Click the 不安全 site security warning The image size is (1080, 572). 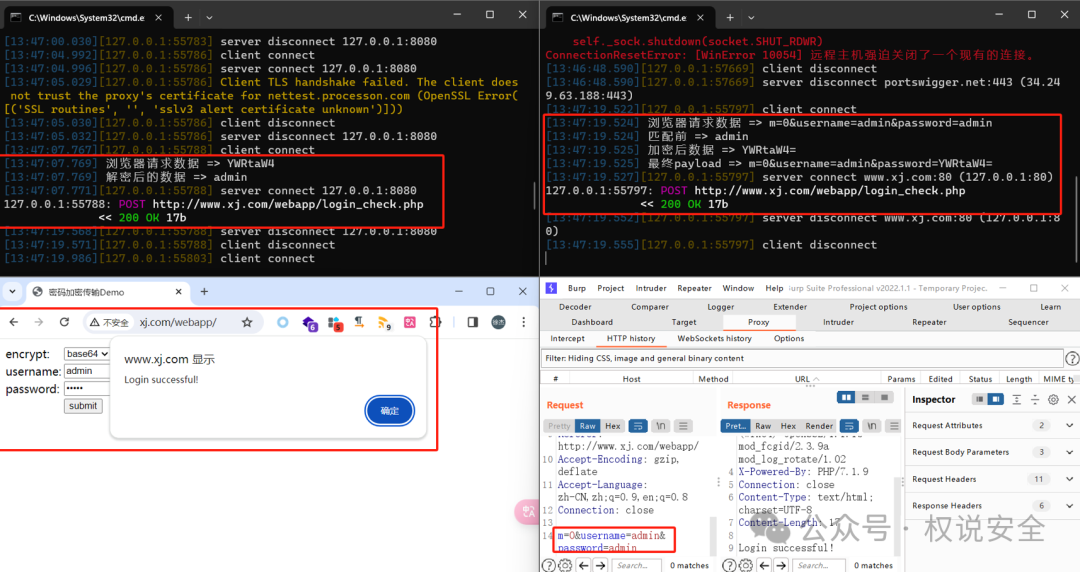pos(110,323)
